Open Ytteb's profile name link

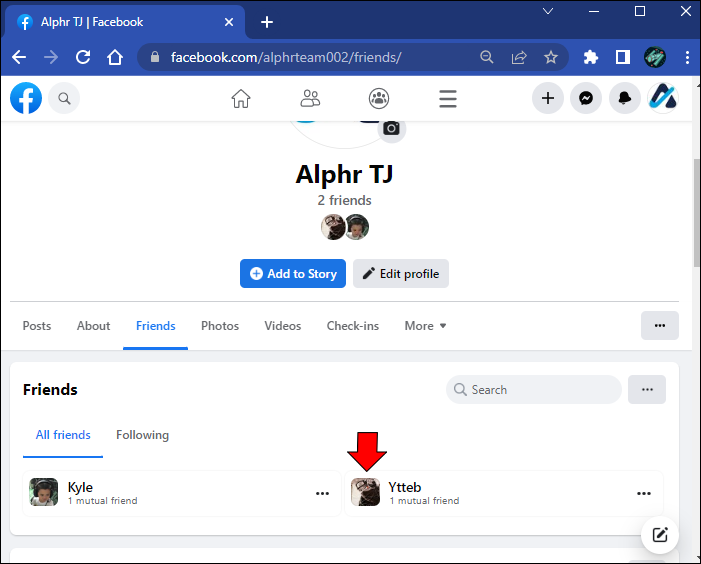coord(405,487)
